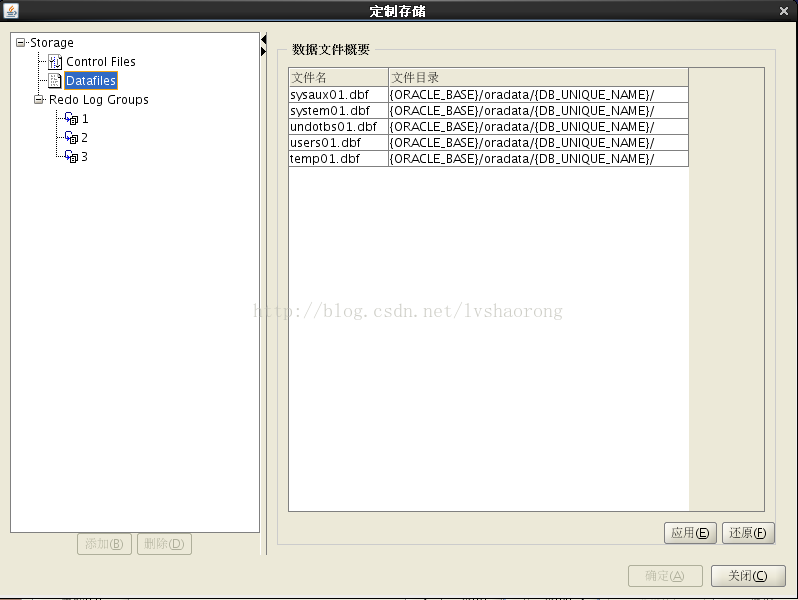This screenshot has height=600, width=798.
Task: Collapse the Redo Log Groups node
Action: pos(39,99)
